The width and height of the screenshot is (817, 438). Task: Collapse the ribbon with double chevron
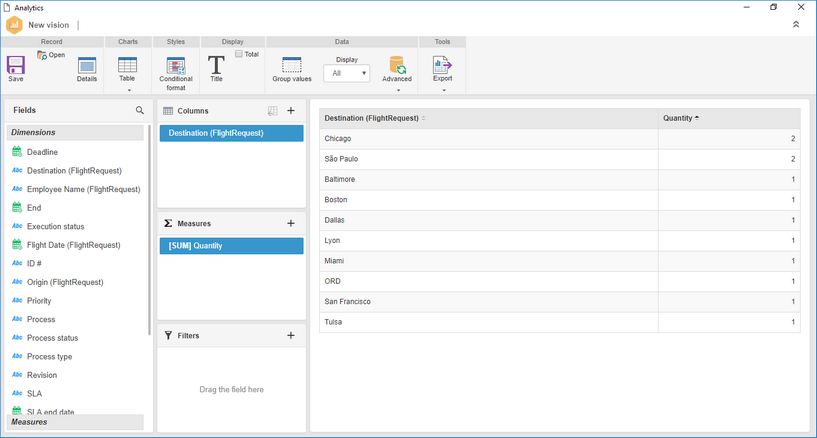796,24
